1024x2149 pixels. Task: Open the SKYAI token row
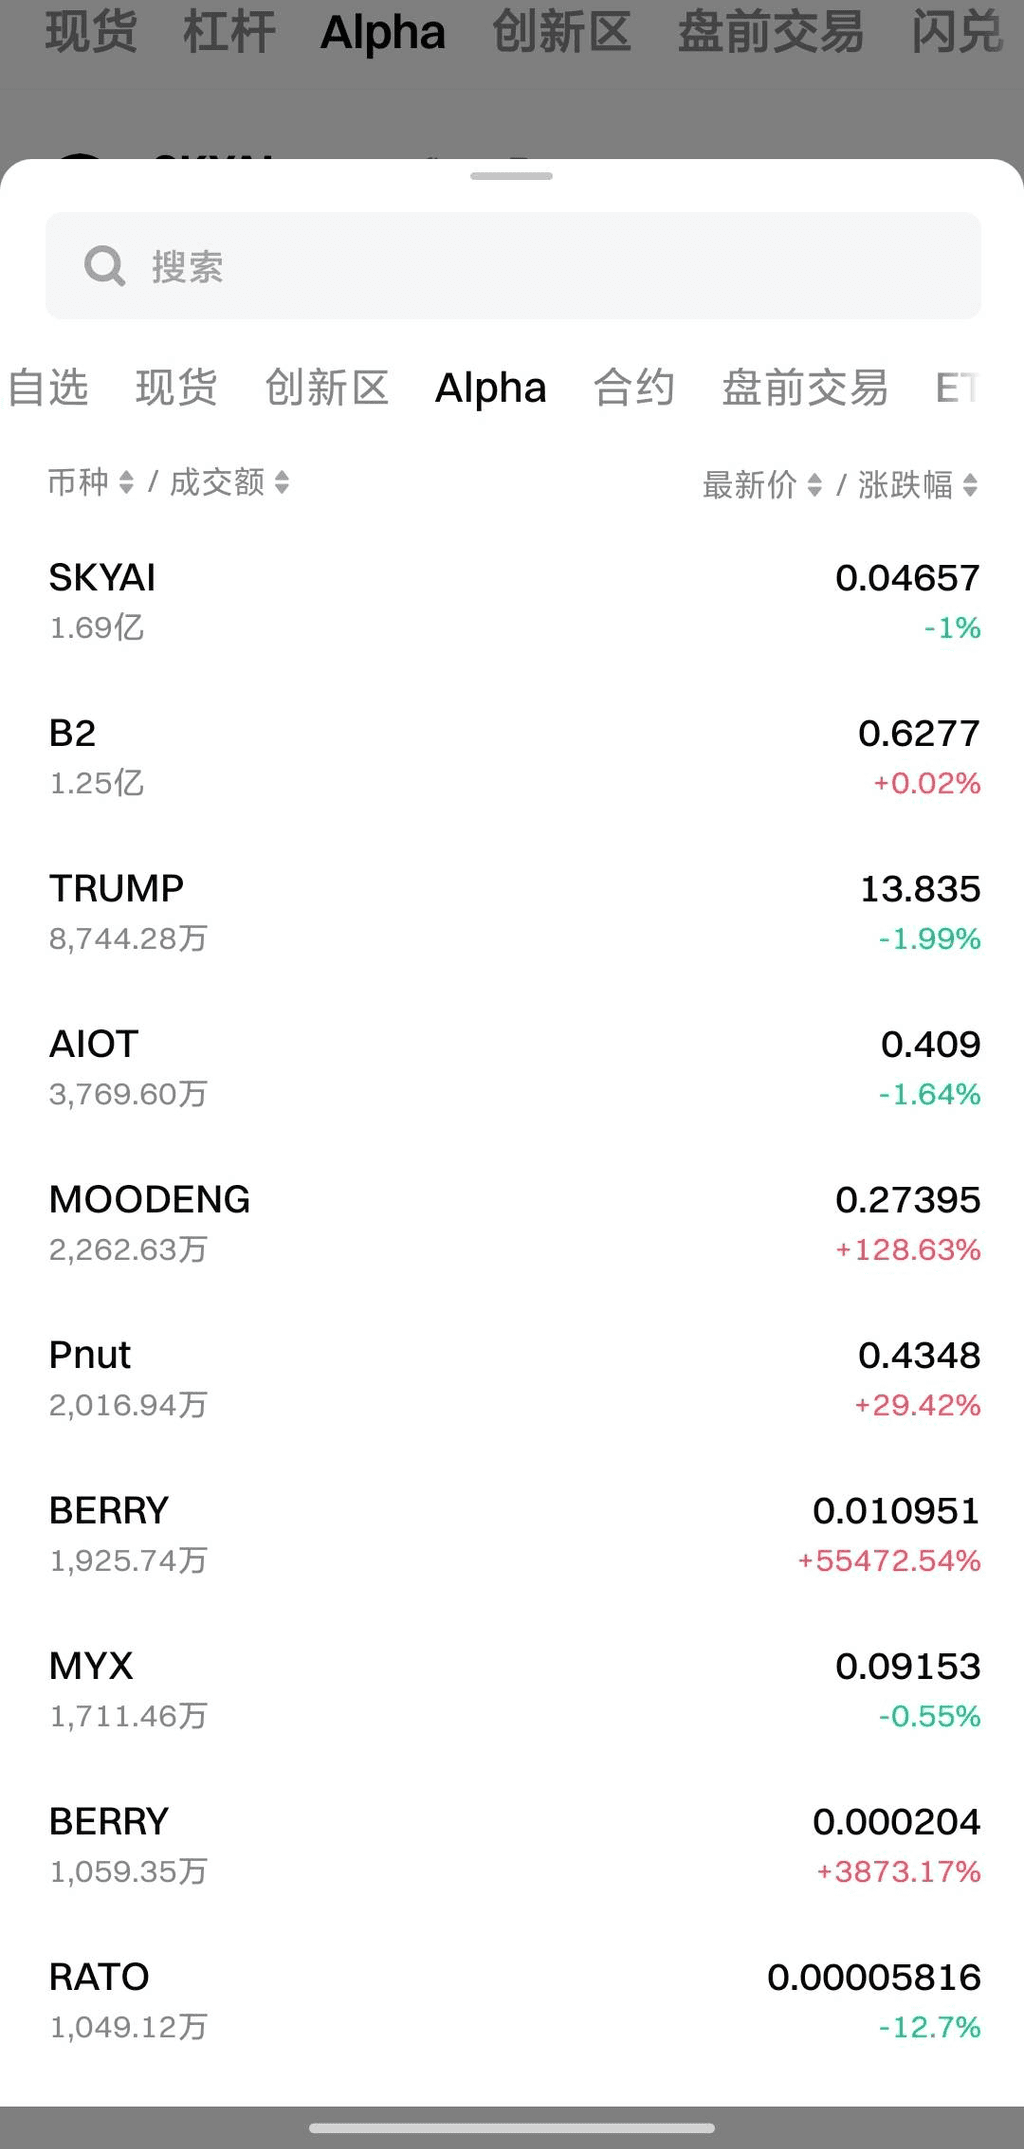[x=512, y=601]
